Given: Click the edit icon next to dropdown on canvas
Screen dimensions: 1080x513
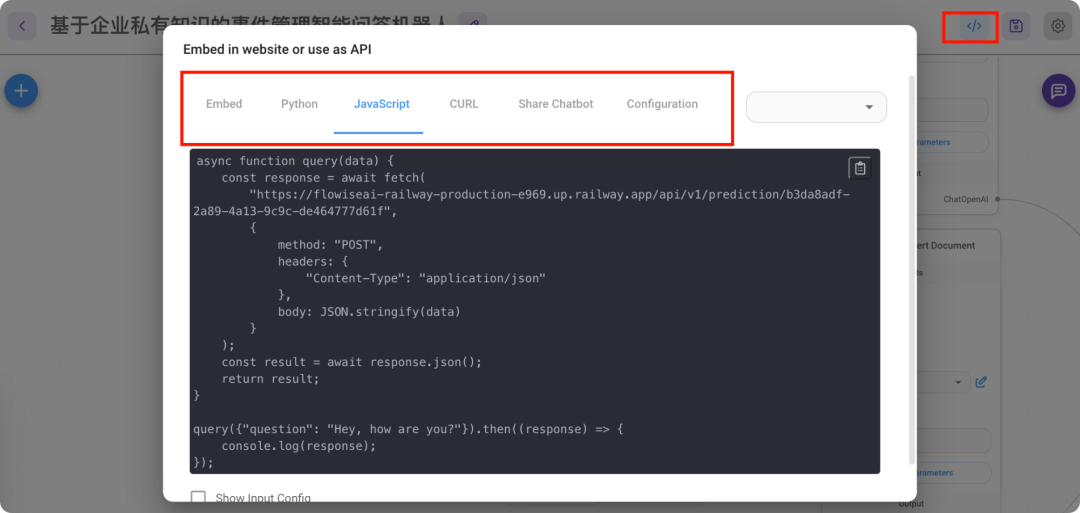Looking at the screenshot, I should point(982,381).
